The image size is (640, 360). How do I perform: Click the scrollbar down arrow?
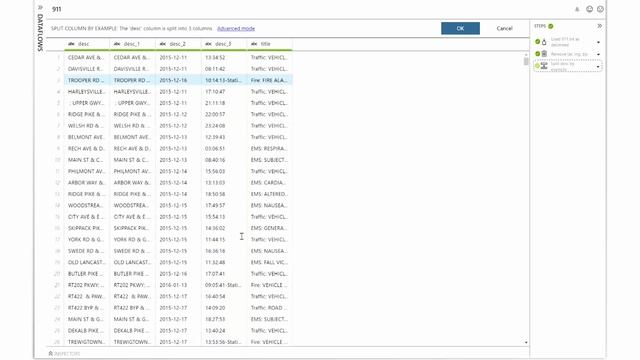click(526, 342)
